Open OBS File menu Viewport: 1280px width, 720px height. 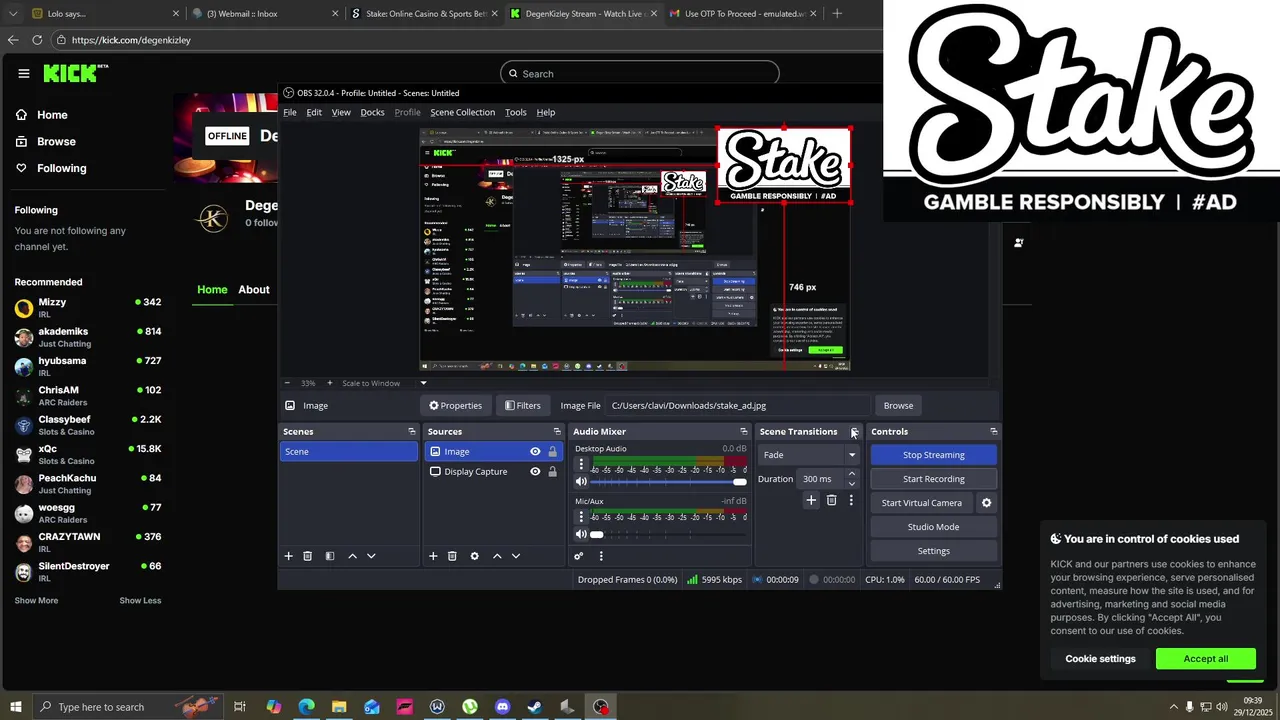pos(290,112)
